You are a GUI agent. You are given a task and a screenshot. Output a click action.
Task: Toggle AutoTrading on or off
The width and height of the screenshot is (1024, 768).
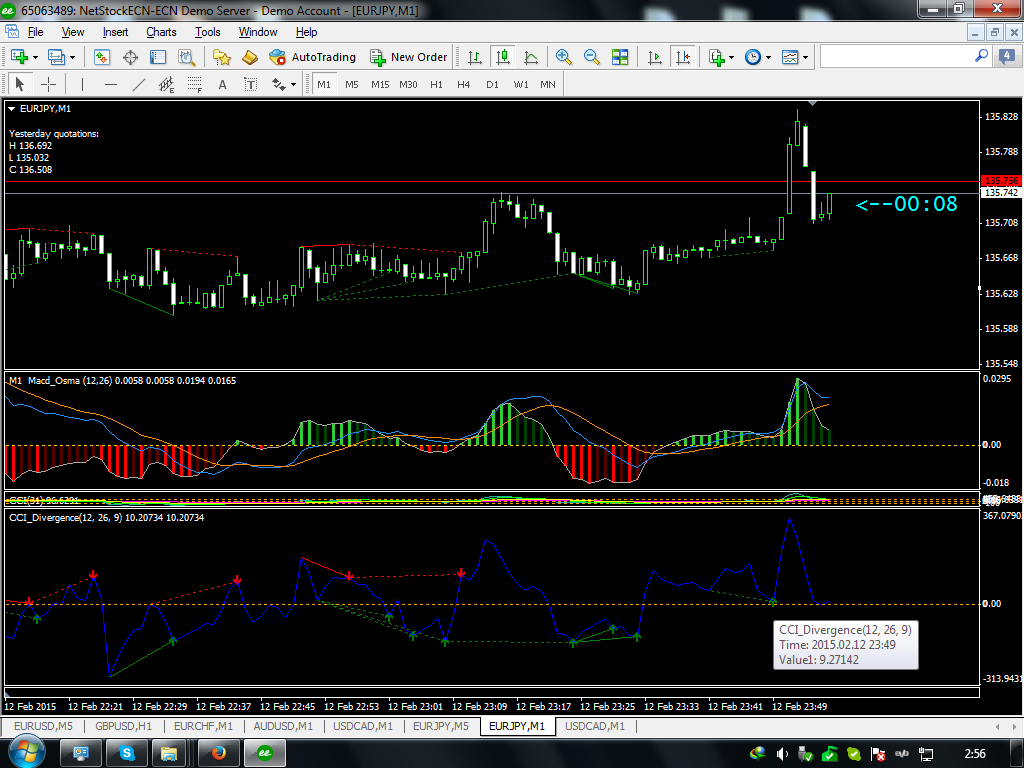click(x=312, y=57)
